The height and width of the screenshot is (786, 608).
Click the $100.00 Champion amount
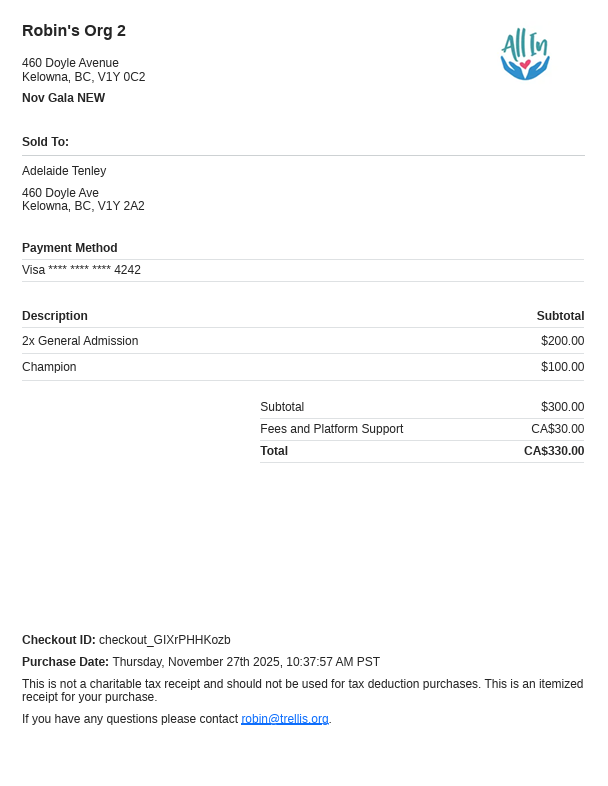click(562, 367)
